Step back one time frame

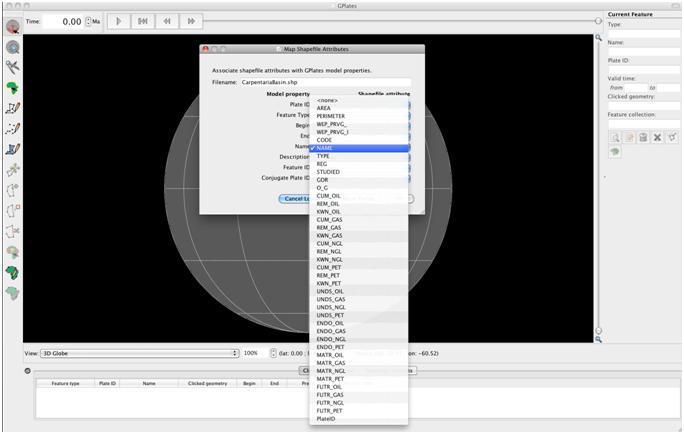pos(167,21)
